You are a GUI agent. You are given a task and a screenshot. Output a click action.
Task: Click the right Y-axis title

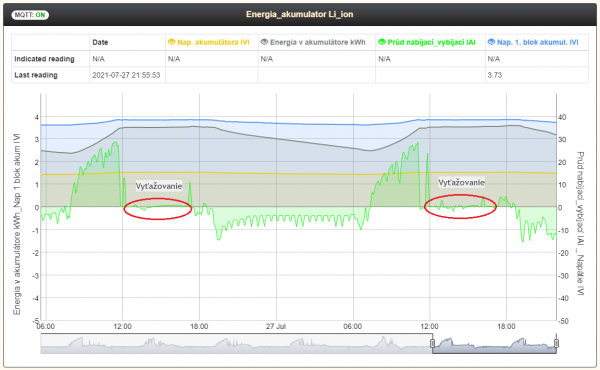580,223
